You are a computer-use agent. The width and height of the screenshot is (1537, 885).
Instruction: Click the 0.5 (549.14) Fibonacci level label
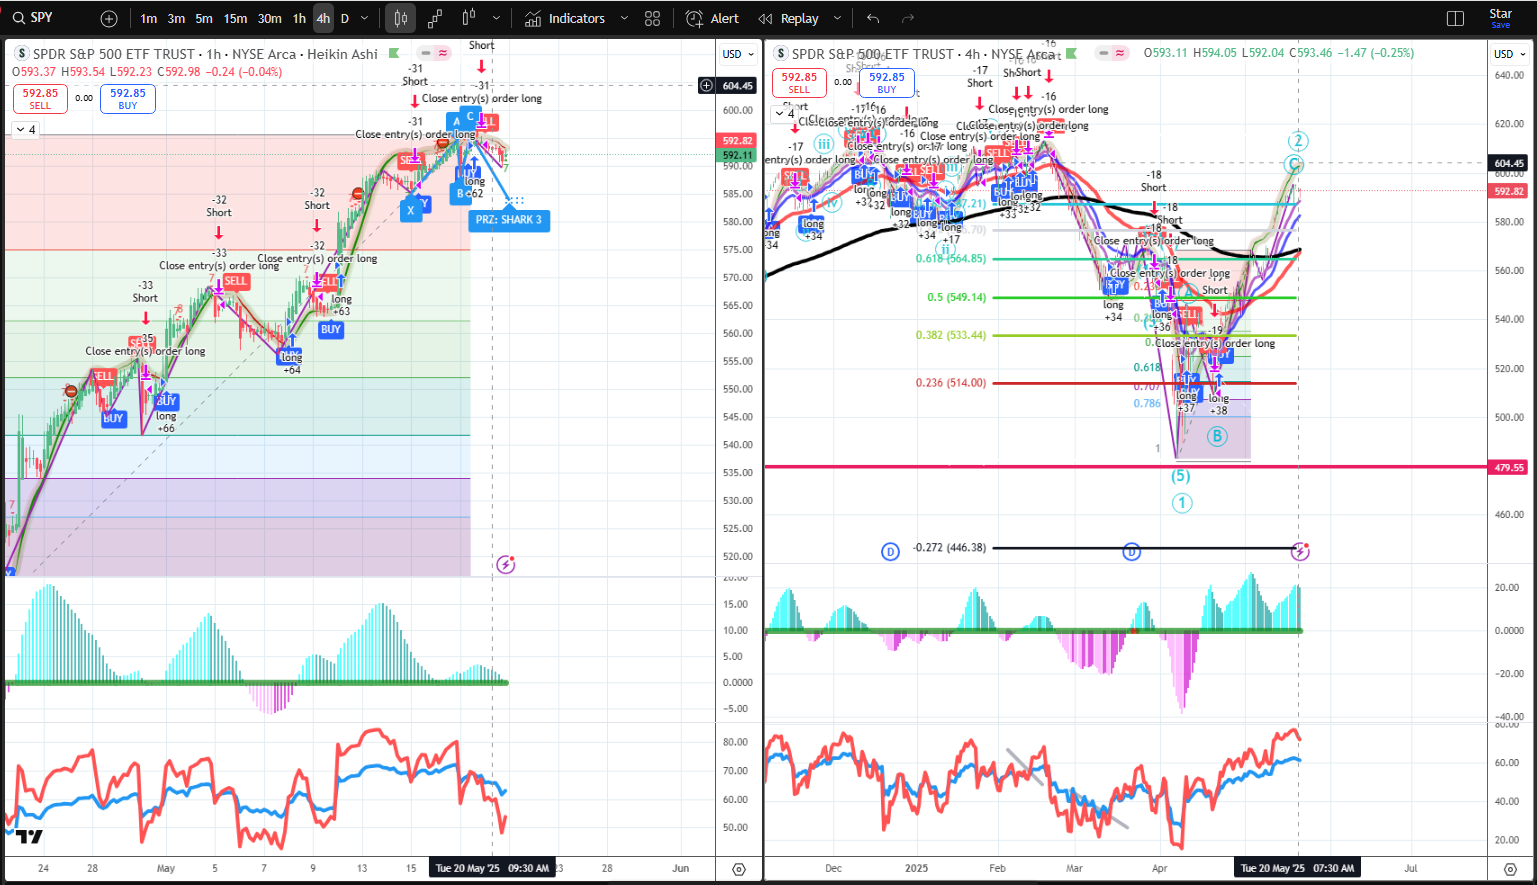pos(956,298)
